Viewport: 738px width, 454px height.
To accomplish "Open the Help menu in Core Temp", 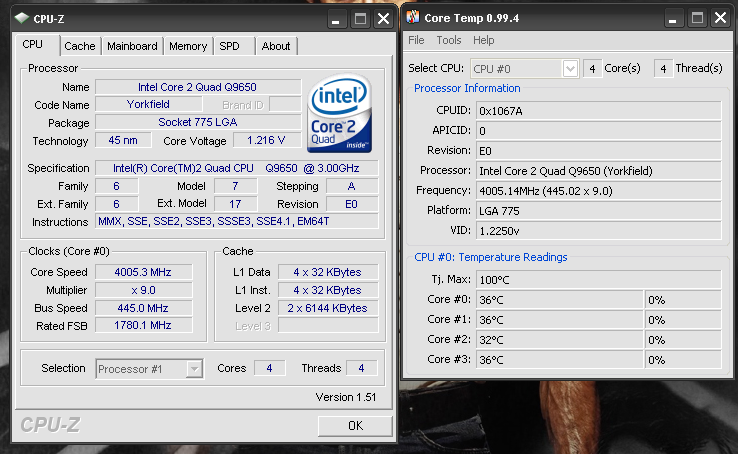I will click(483, 40).
